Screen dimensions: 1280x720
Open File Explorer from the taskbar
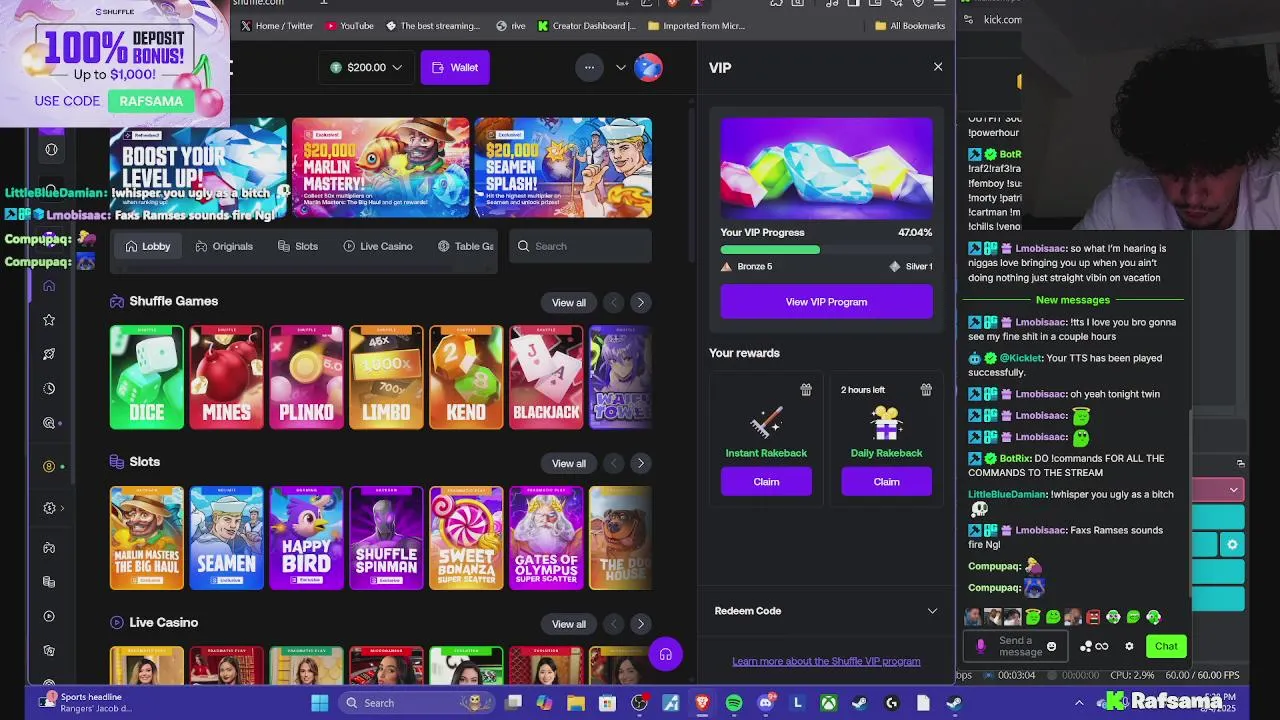coord(576,703)
